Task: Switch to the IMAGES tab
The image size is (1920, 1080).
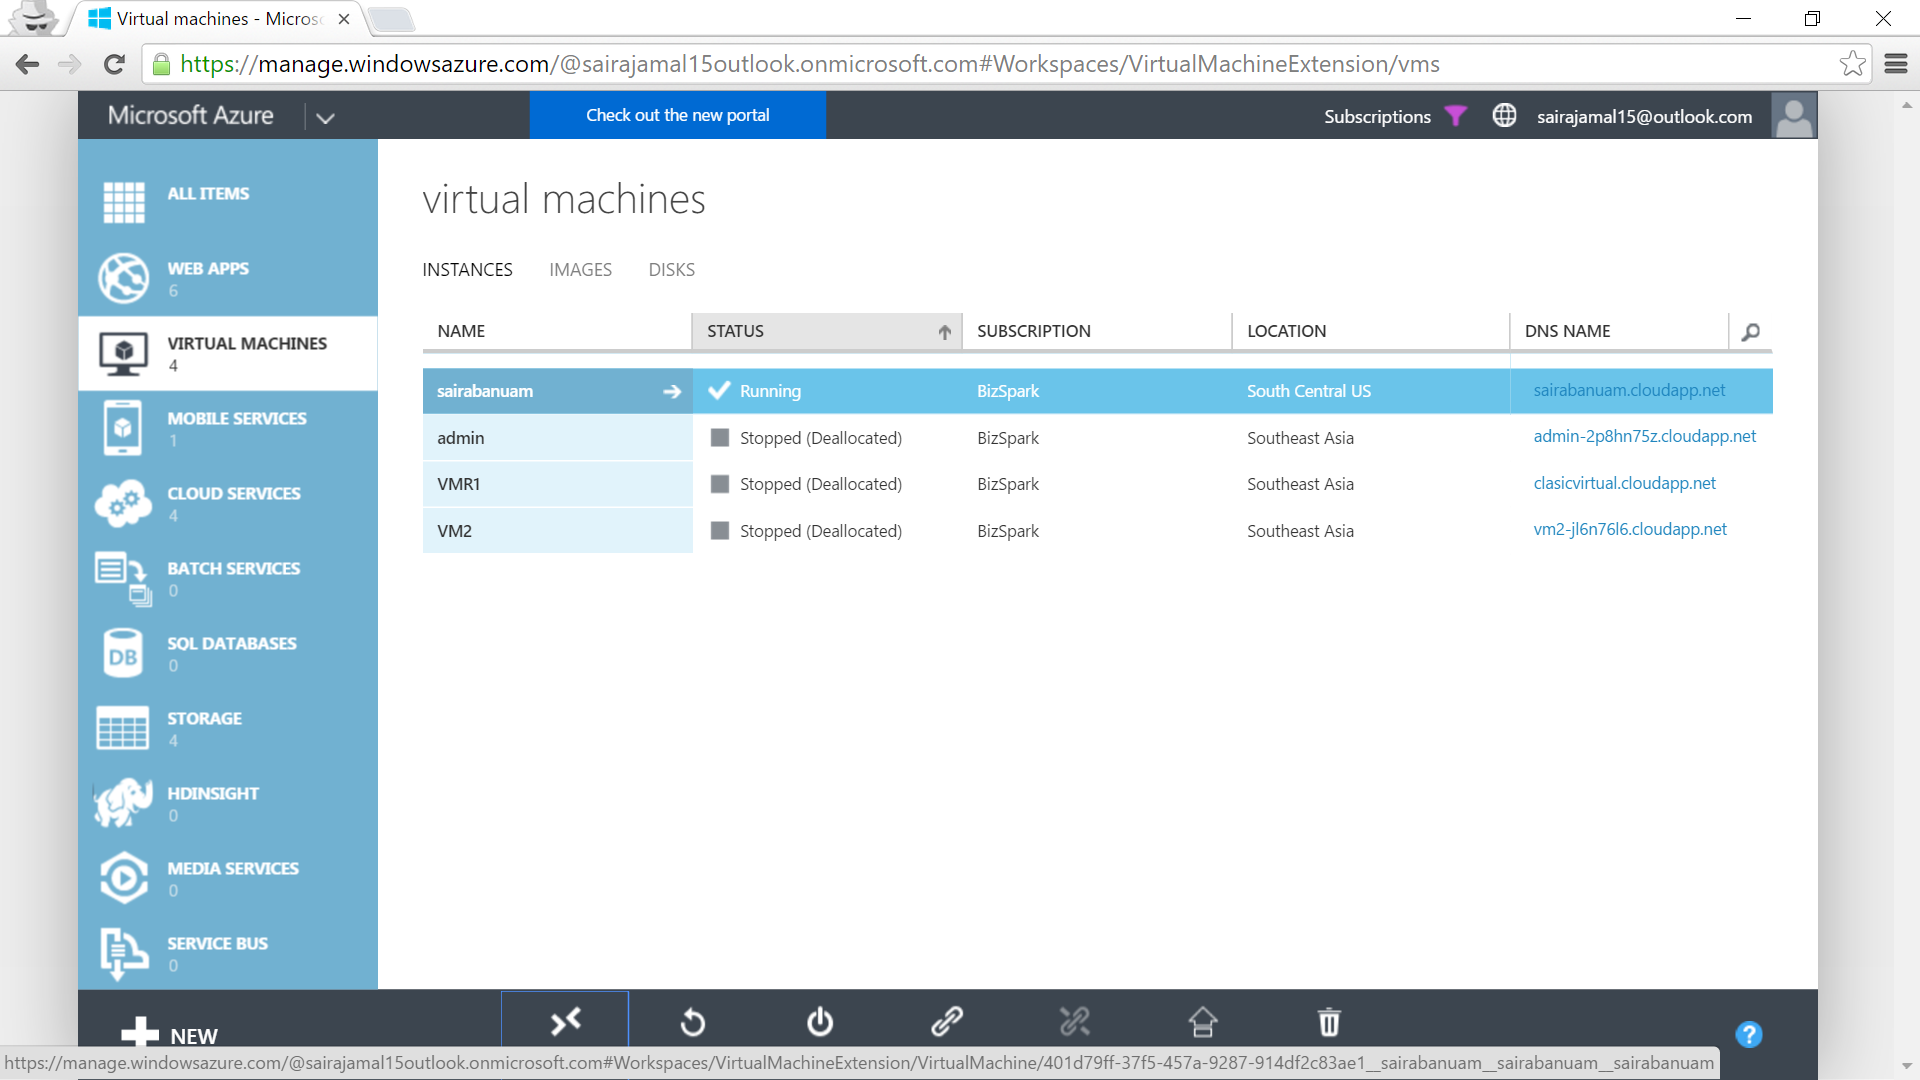Action: pyautogui.click(x=580, y=270)
